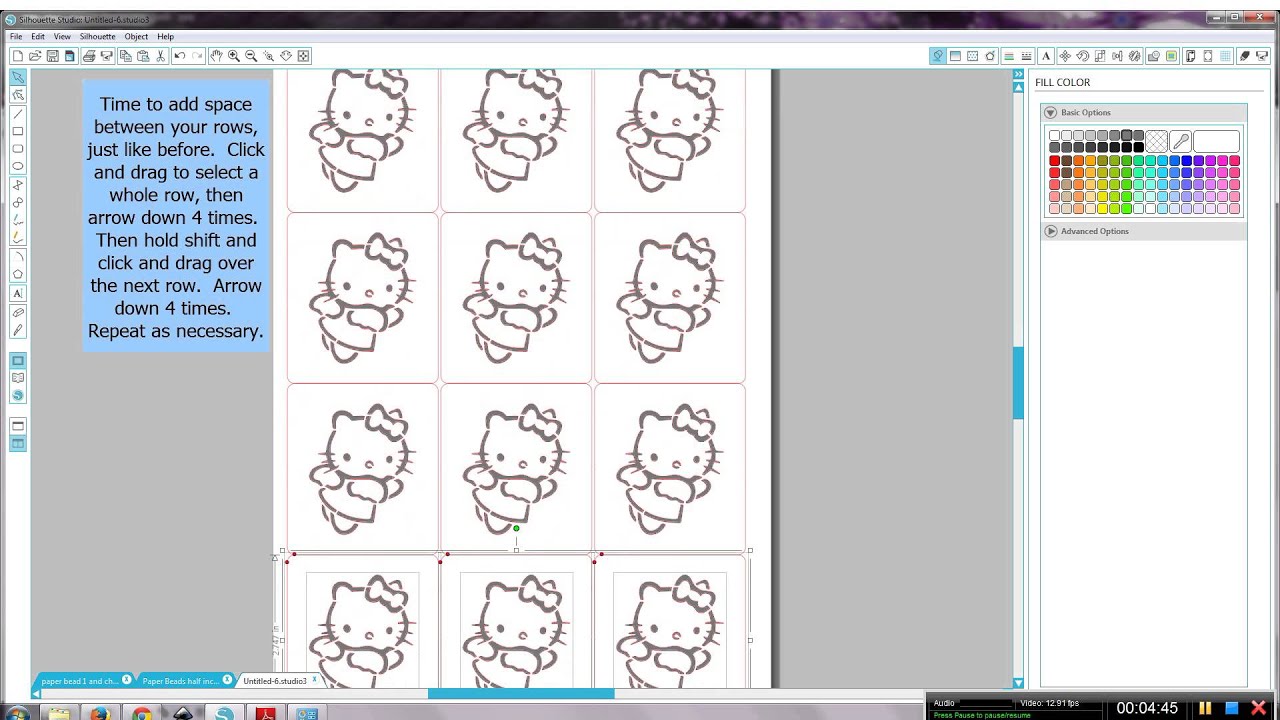1280x720 pixels.
Task: Send to Silhouette using the cutter icon by Print
Action: pyautogui.click(x=106, y=56)
